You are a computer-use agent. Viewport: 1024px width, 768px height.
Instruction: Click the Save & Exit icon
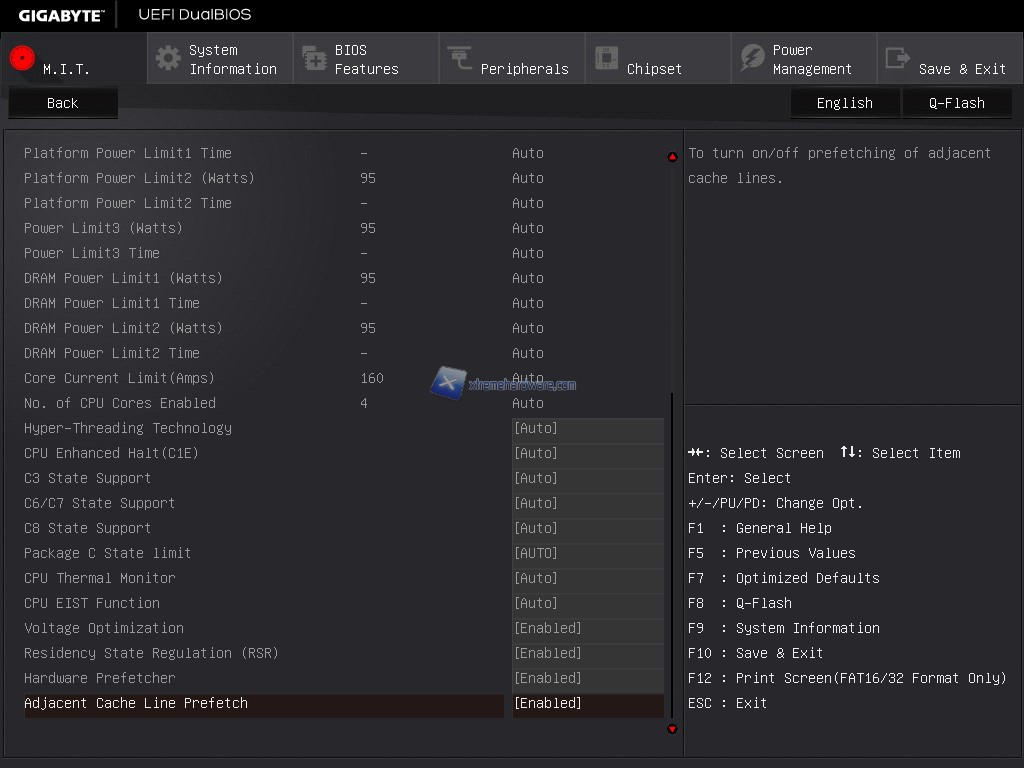pyautogui.click(x=897, y=58)
